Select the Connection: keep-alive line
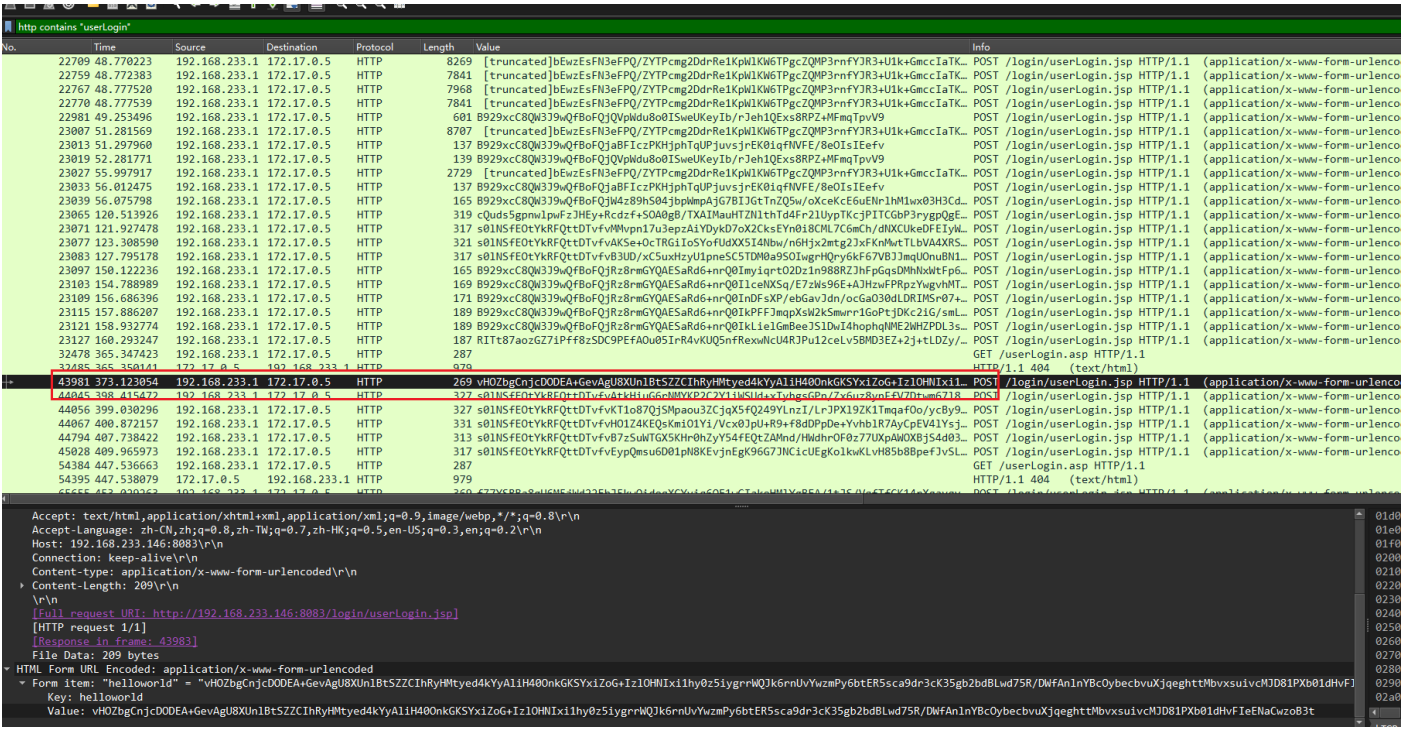Viewport: 1403px width, 729px height. click(x=108, y=557)
